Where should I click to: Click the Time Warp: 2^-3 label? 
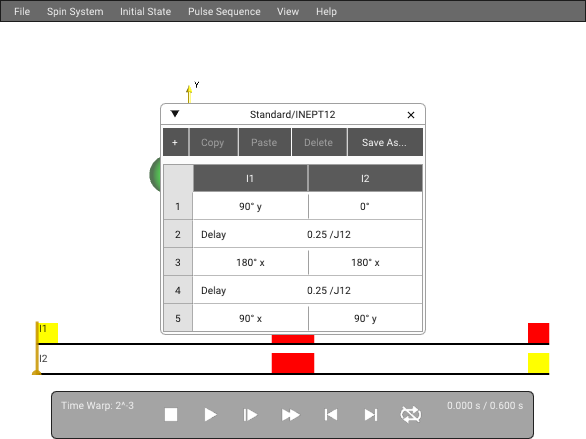pyautogui.click(x=97, y=406)
